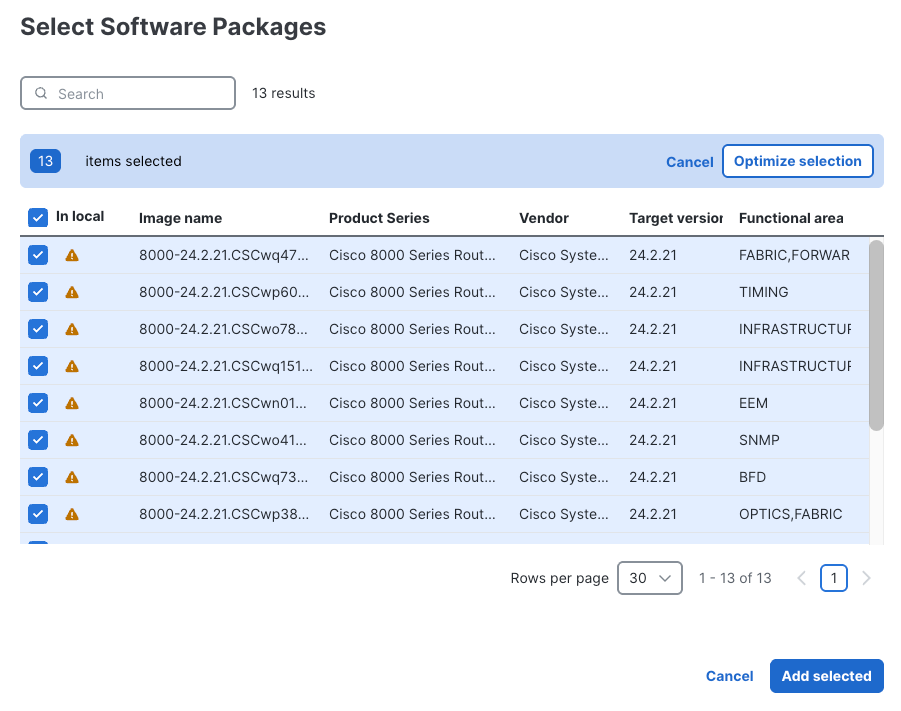Click the next page arrow

coord(866,578)
